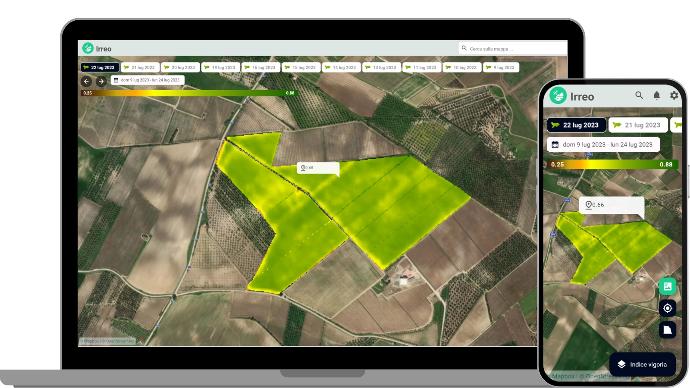Open notifications bell on the phone

click(x=657, y=95)
